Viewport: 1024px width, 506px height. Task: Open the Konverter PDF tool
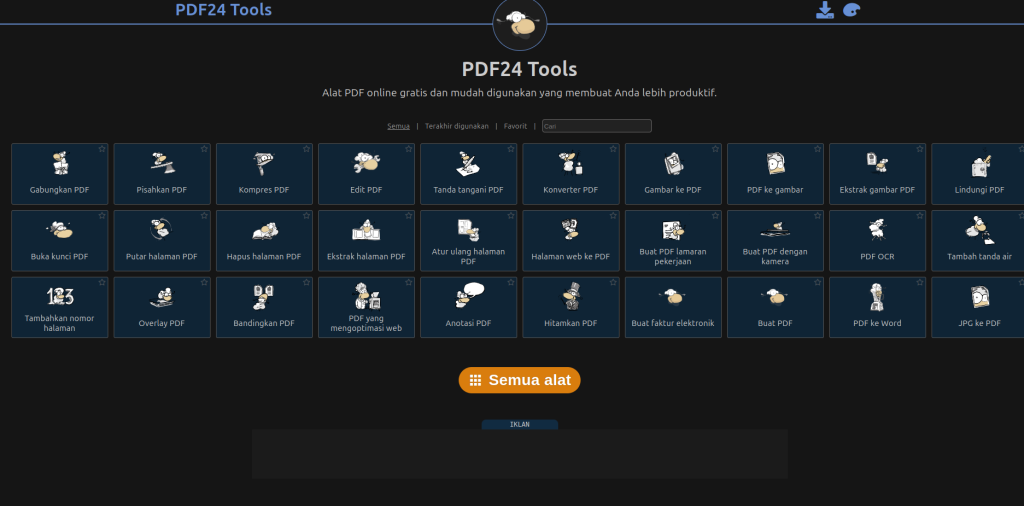click(571, 174)
